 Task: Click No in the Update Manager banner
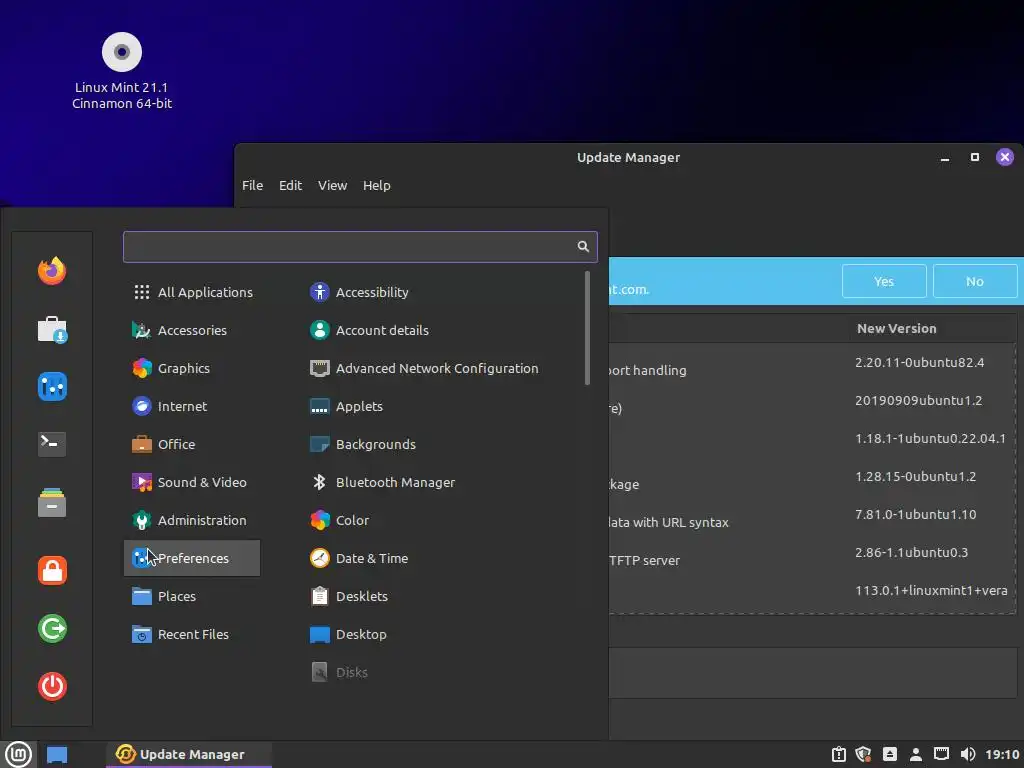[x=975, y=281]
